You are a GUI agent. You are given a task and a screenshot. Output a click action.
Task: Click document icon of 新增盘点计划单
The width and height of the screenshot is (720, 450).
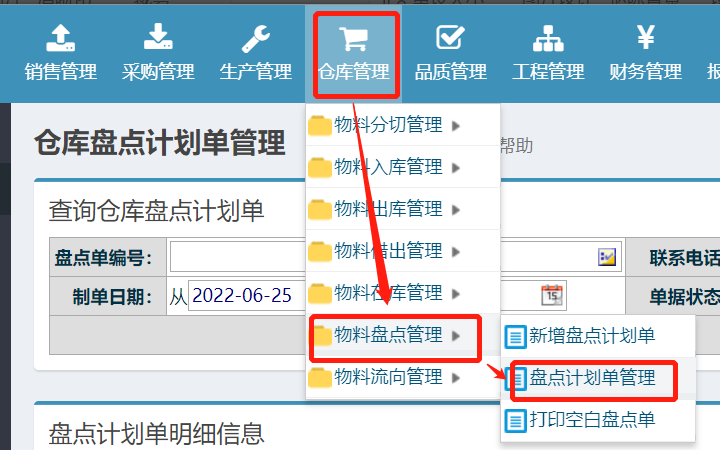coord(515,337)
